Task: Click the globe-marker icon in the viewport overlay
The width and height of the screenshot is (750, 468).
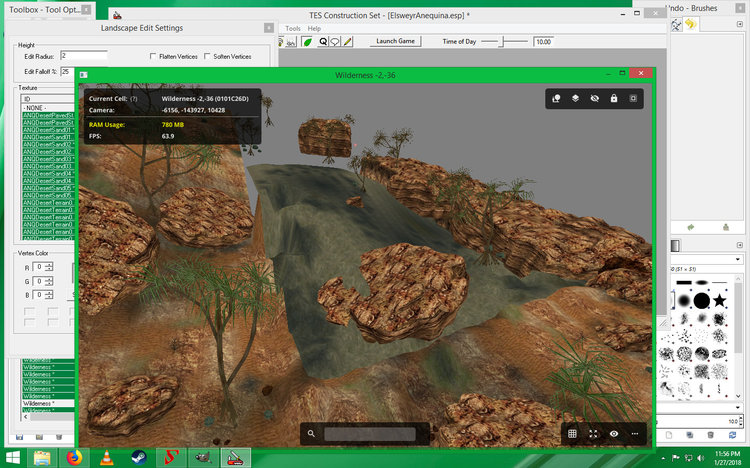Action: [x=556, y=99]
